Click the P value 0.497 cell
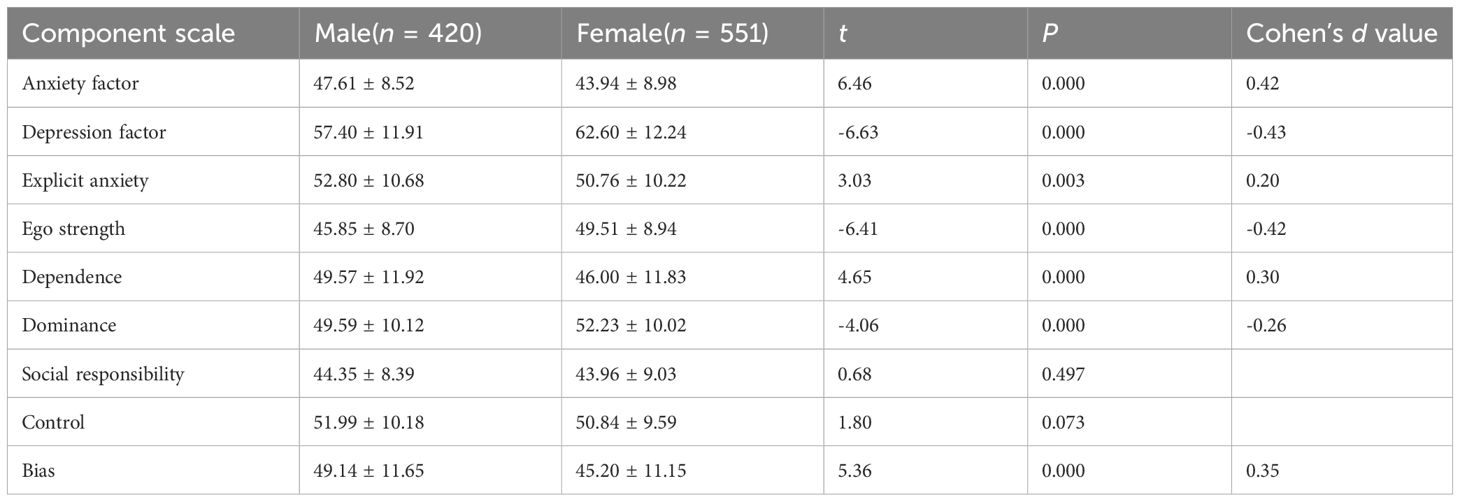 (x=1062, y=374)
